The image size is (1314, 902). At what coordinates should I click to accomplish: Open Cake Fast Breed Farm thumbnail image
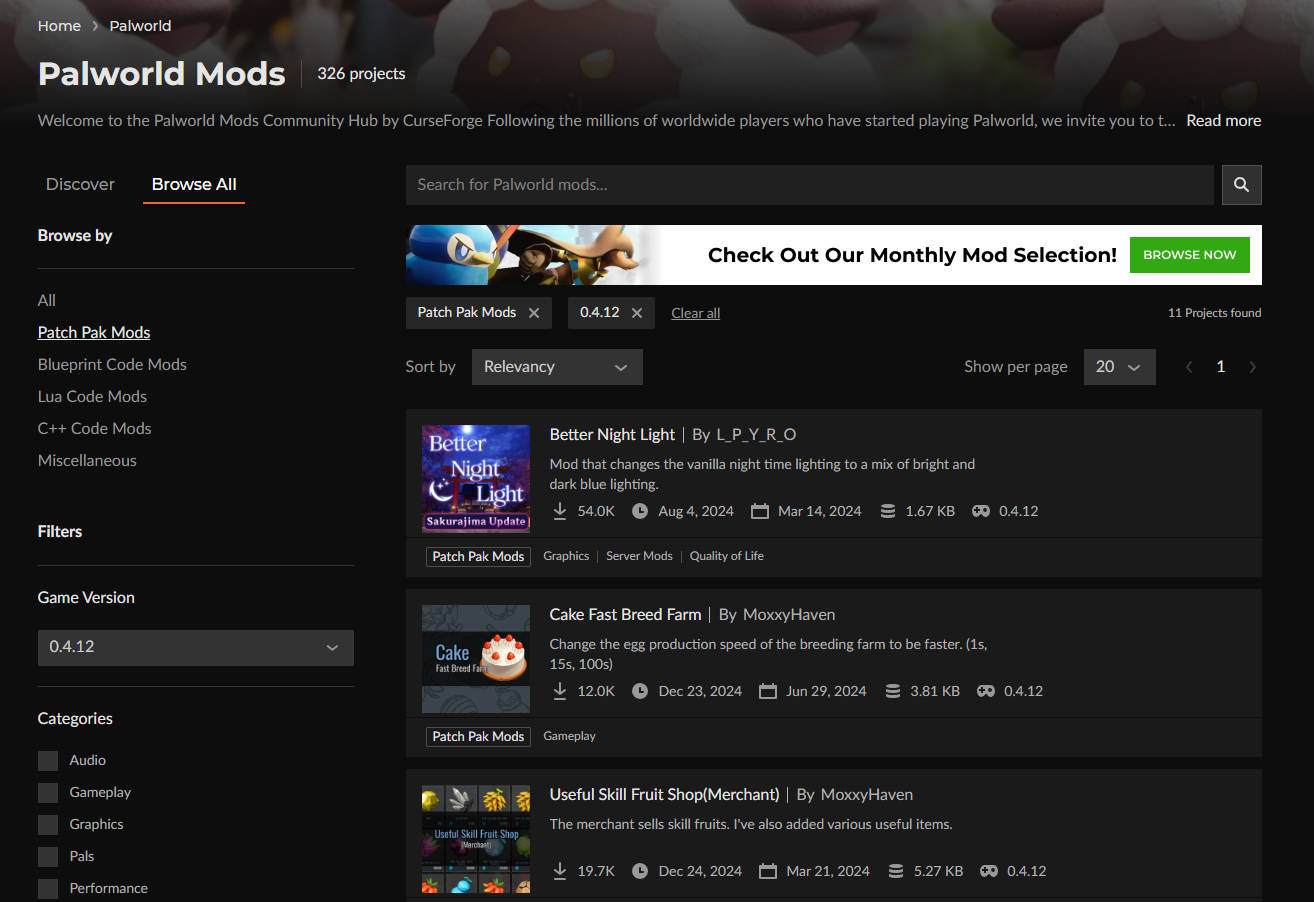pos(476,659)
